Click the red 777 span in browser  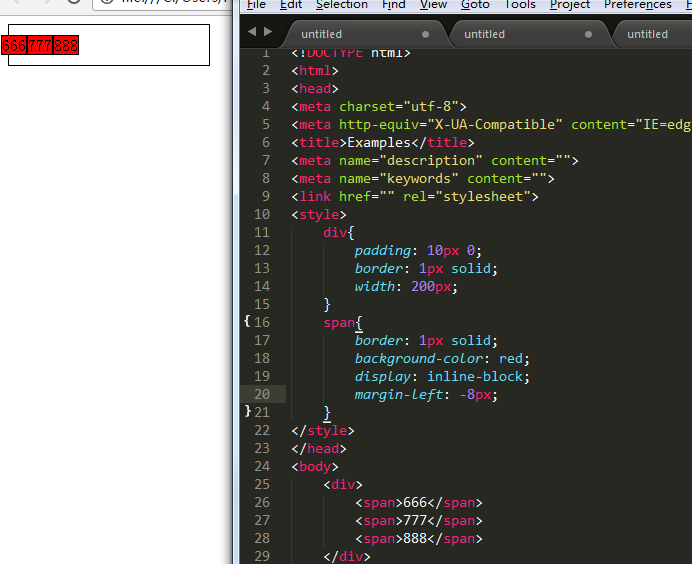click(40, 45)
